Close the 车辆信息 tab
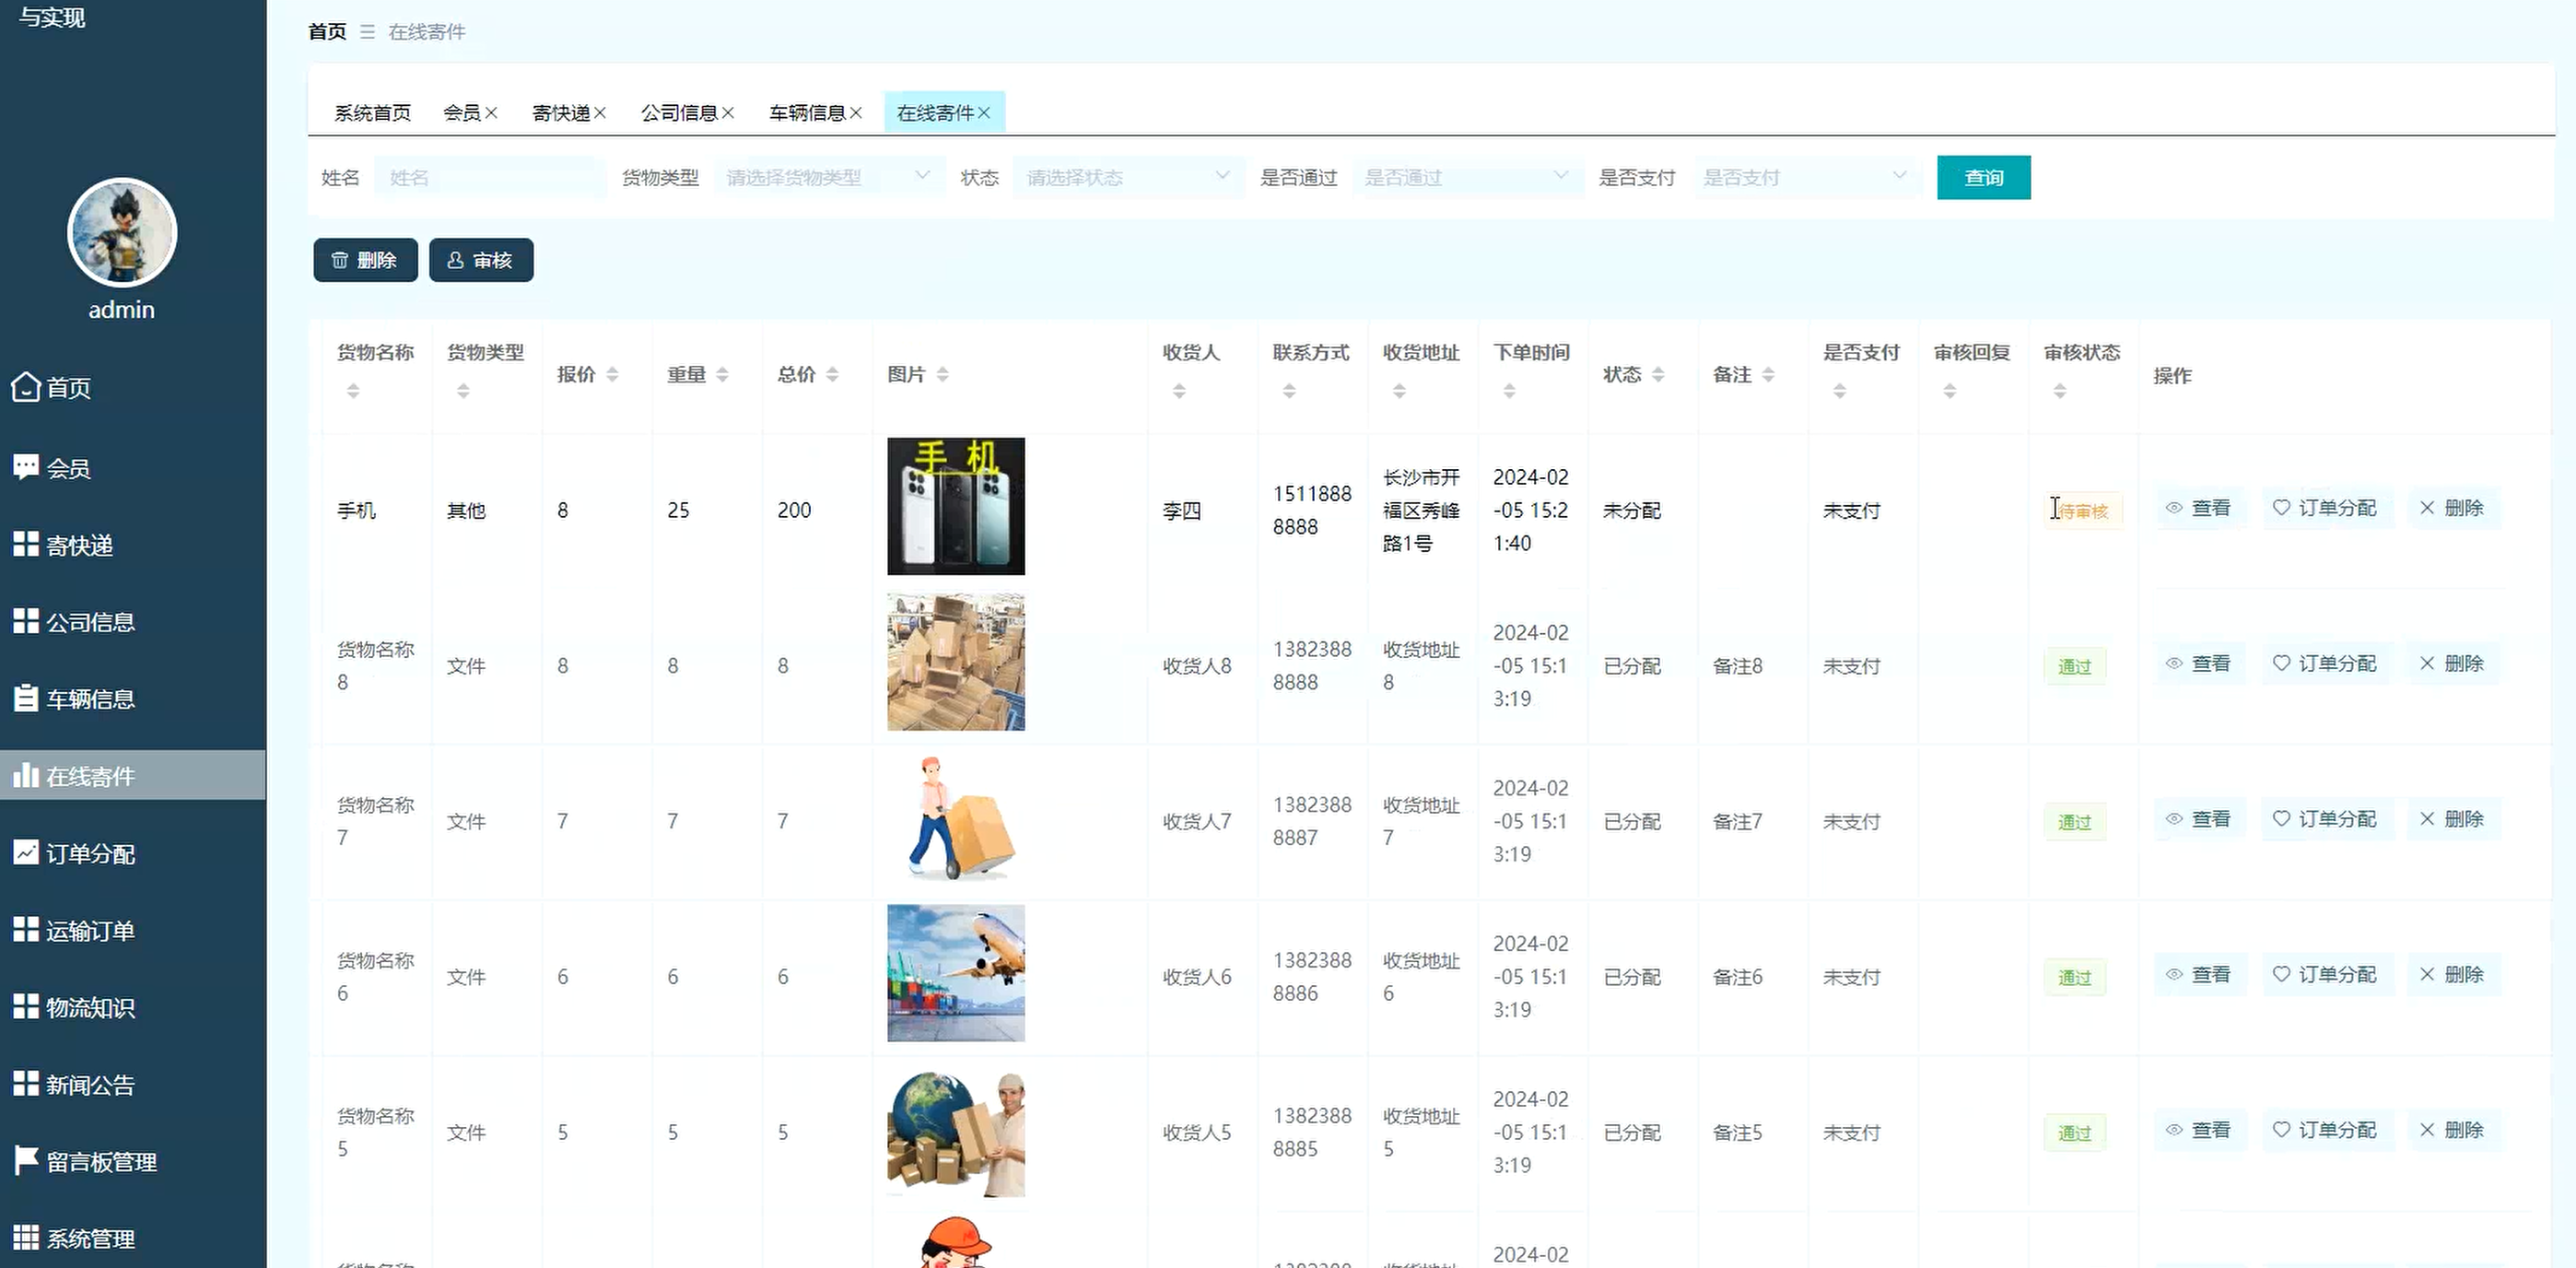This screenshot has width=2576, height=1268. (x=856, y=113)
